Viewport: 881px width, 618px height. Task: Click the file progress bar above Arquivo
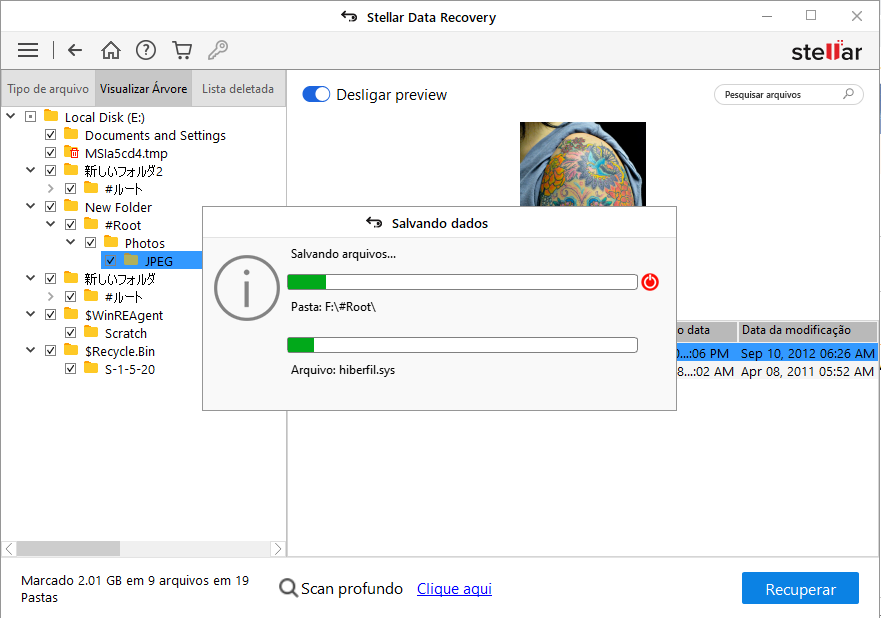tap(462, 345)
